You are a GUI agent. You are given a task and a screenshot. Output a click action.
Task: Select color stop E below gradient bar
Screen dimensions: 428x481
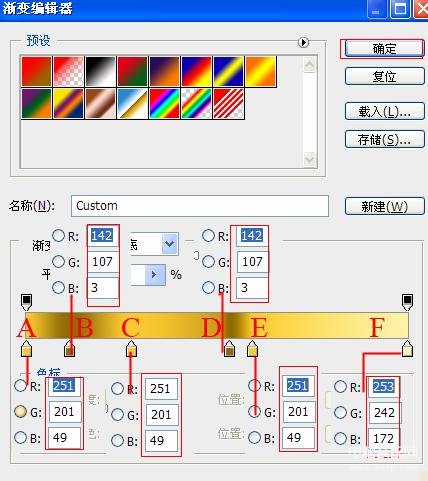[253, 349]
